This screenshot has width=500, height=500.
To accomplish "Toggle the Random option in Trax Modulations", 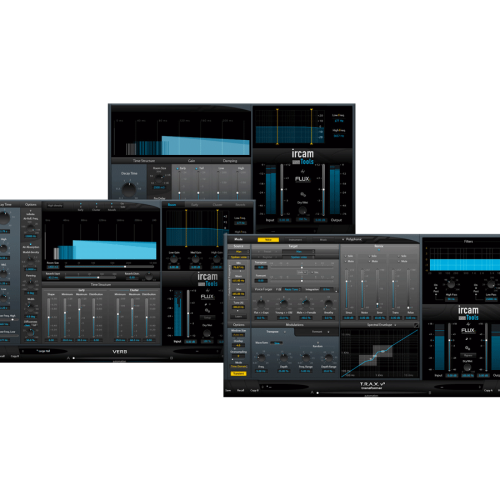I will click(318, 343).
